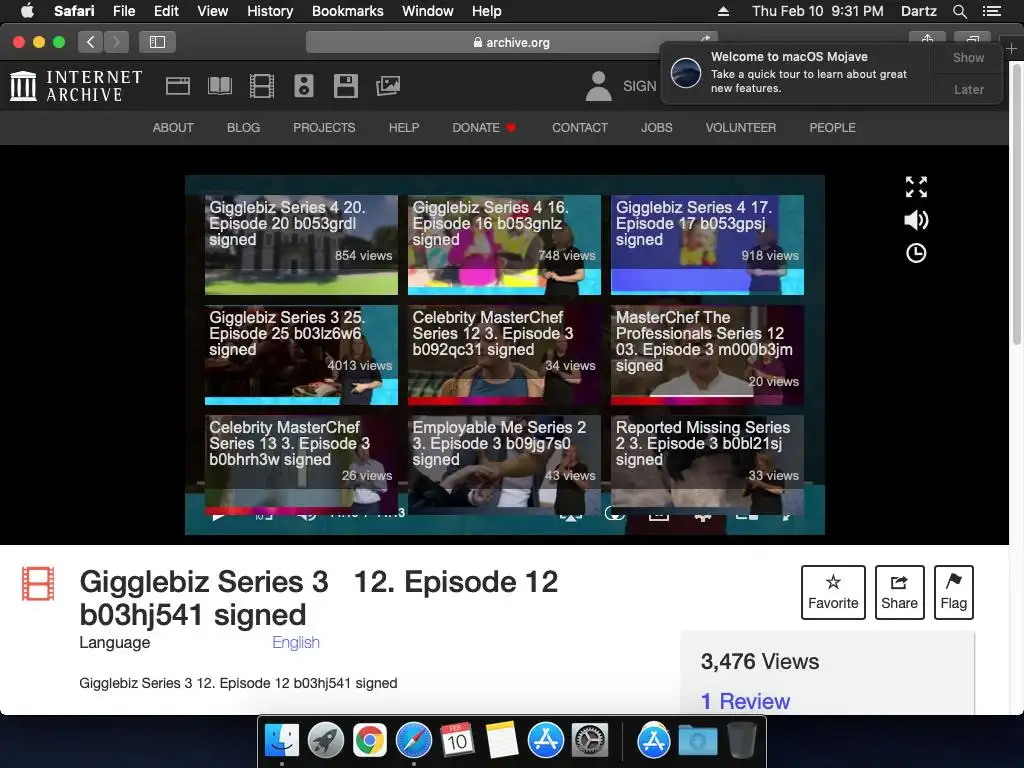Image resolution: width=1024 pixels, height=768 pixels.
Task: Open Google Chrome from the Dock
Action: (x=370, y=741)
